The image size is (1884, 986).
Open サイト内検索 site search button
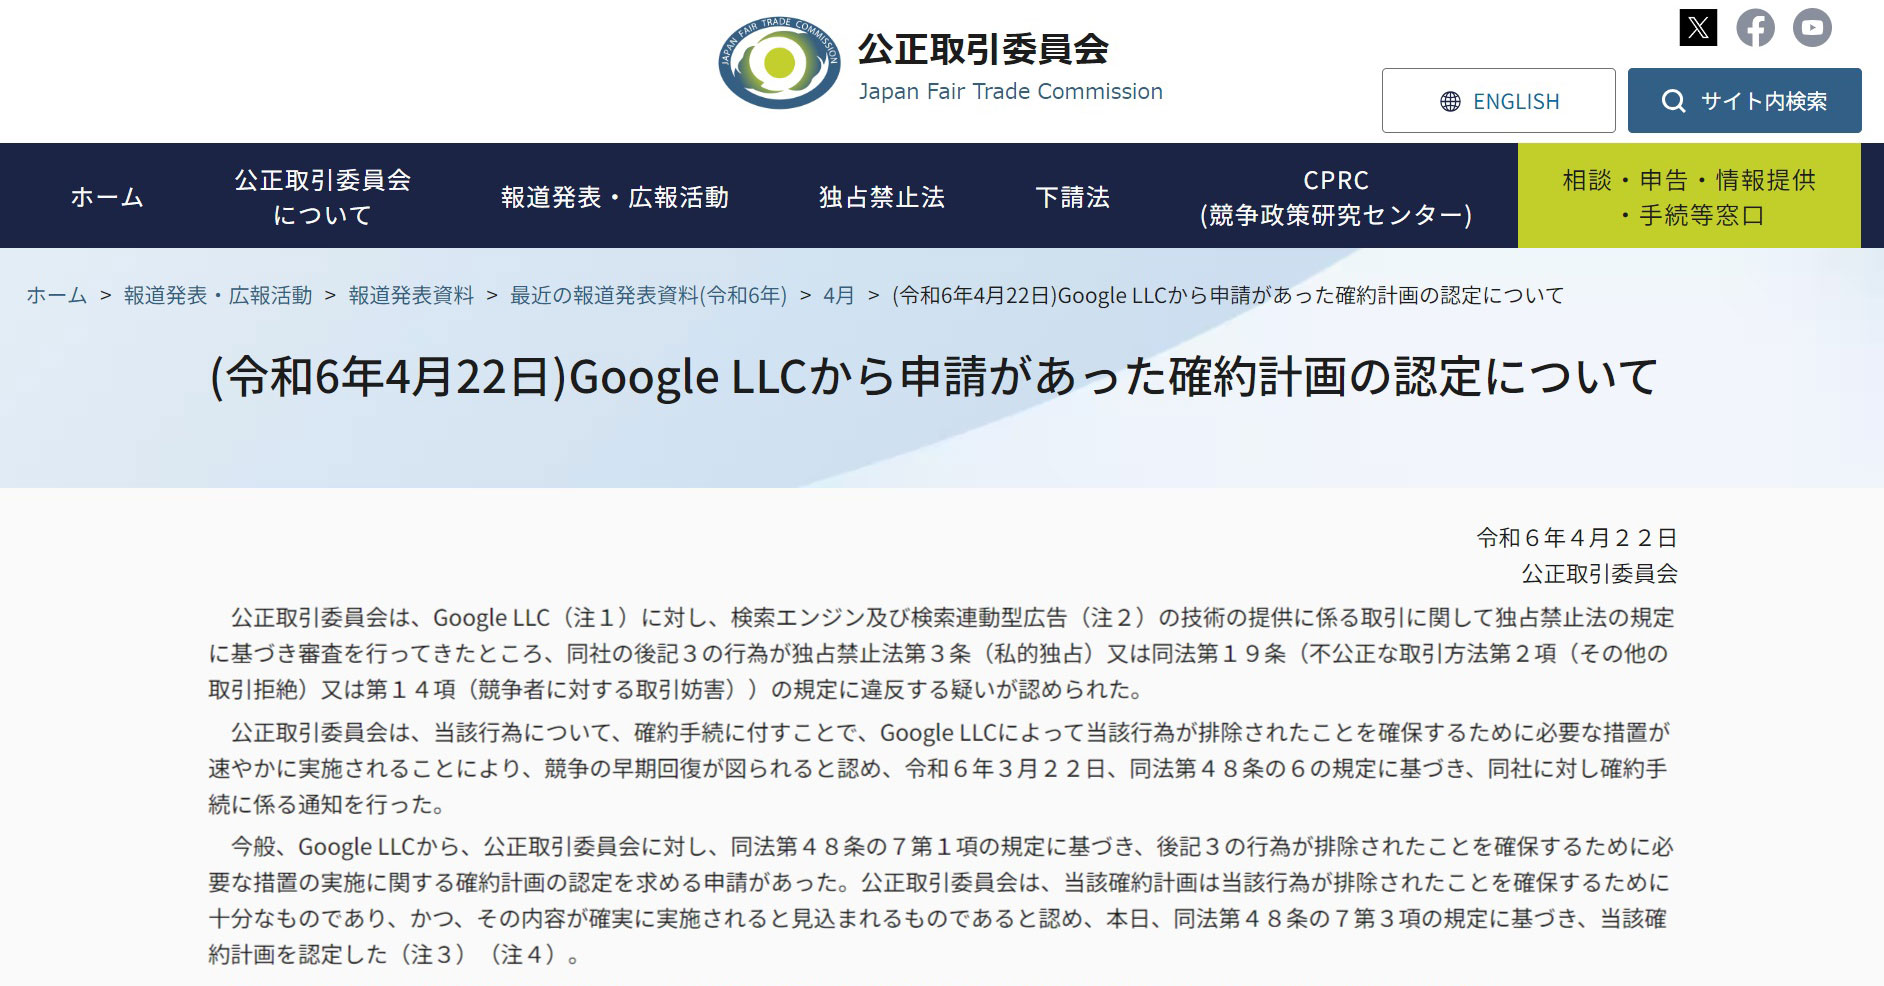tap(1744, 100)
